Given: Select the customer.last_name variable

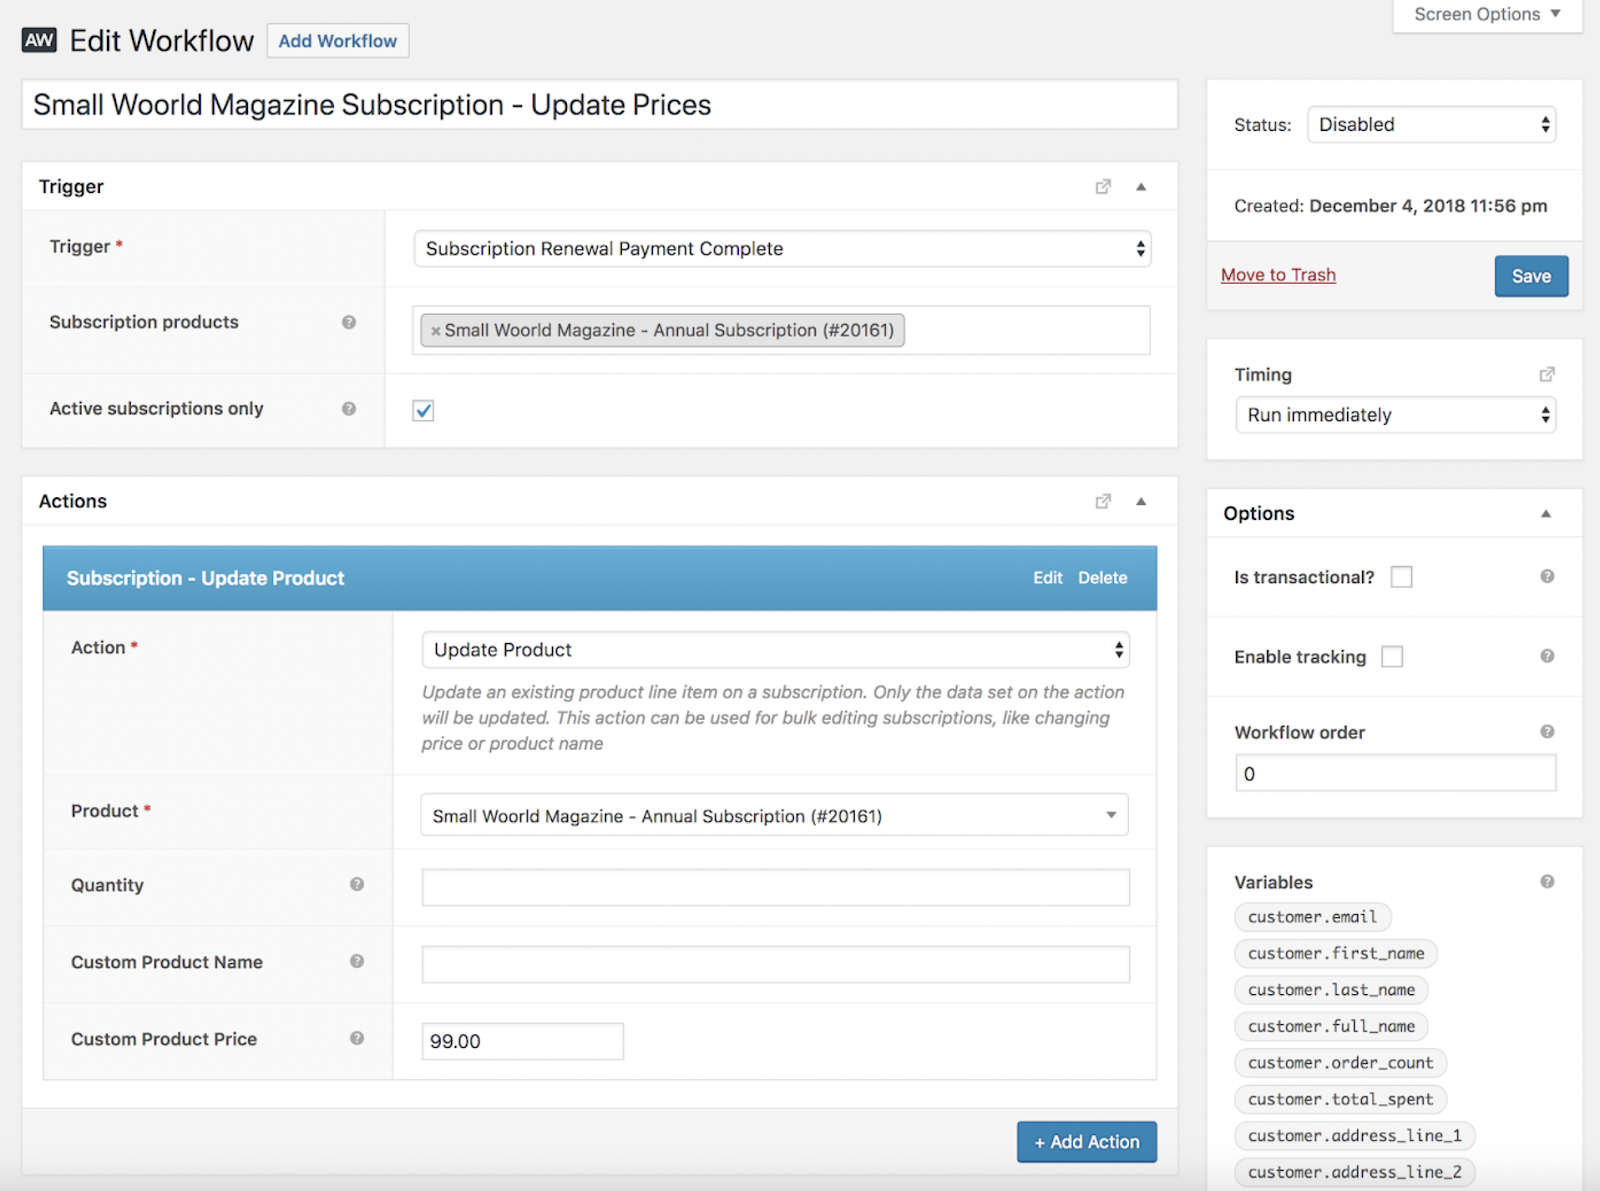Looking at the screenshot, I should click(1331, 990).
